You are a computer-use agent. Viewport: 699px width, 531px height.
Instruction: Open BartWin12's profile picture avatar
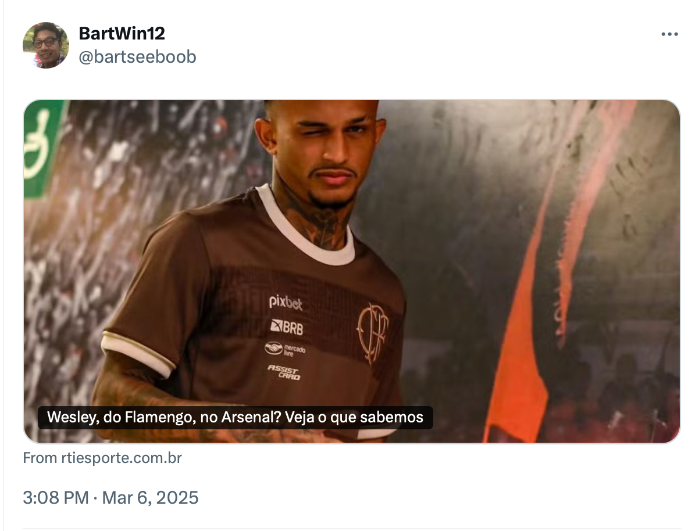[x=46, y=45]
